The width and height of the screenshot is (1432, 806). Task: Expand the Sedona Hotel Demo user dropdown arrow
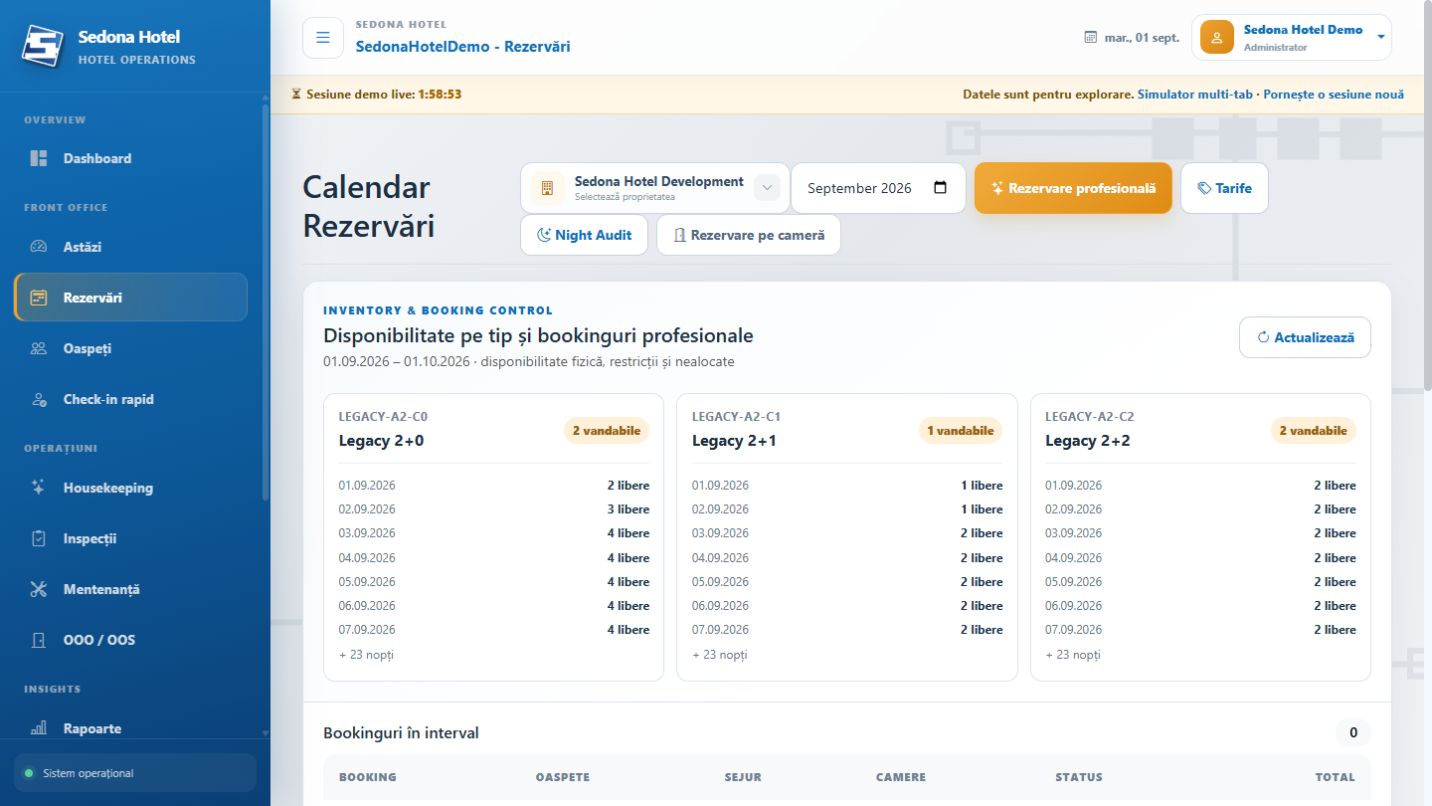coord(1381,37)
